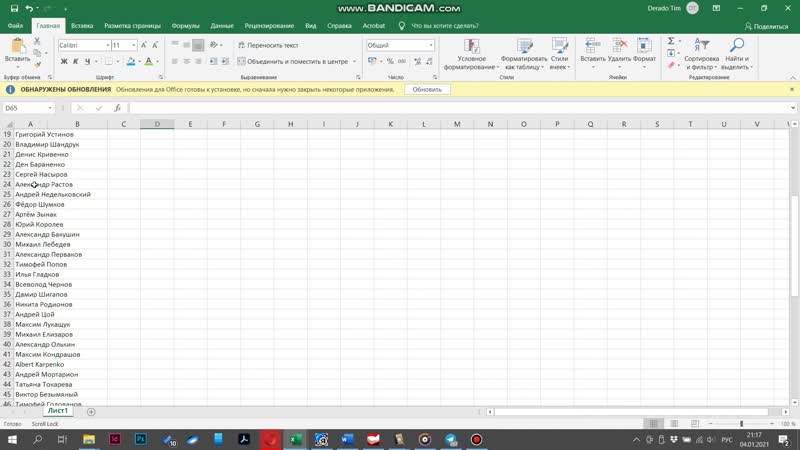Image resolution: width=800 pixels, height=450 pixels.
Task: Click the insert function fx icon
Action: point(117,108)
